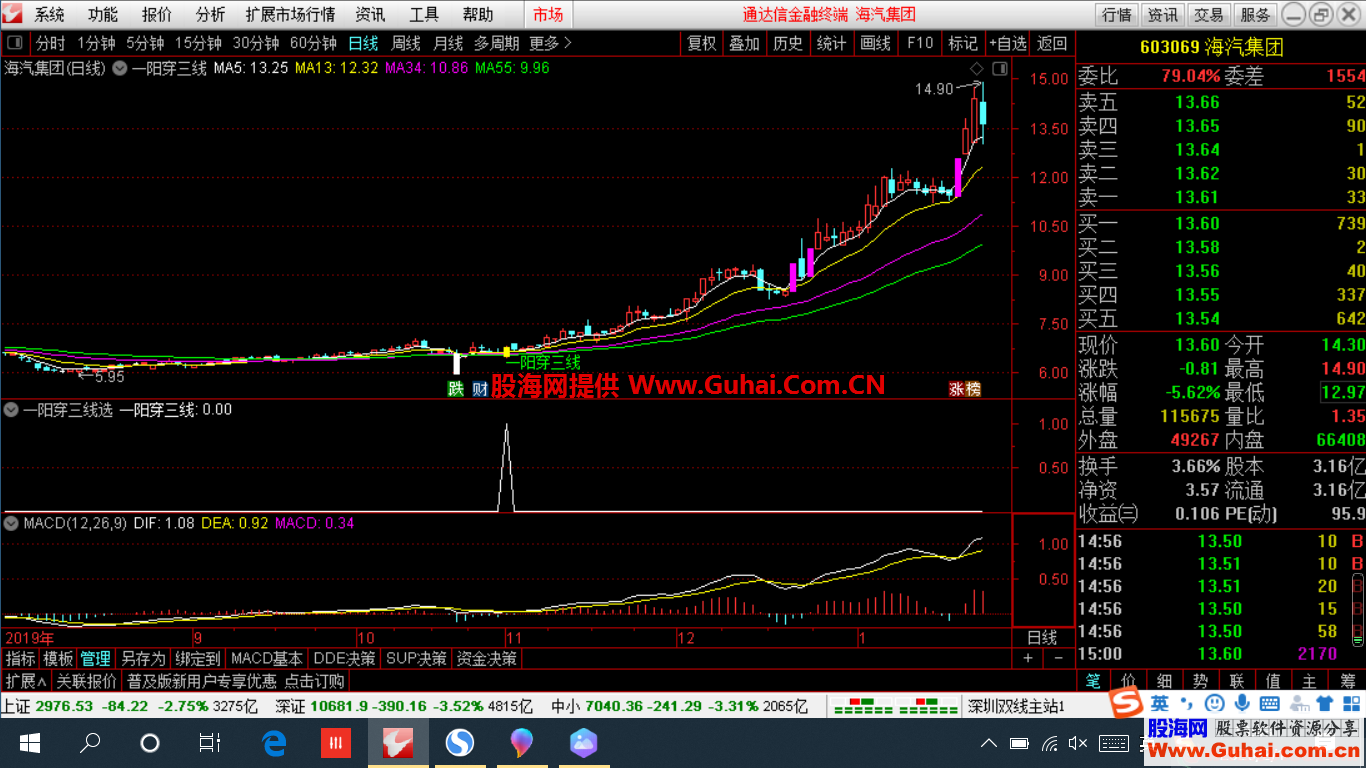The width and height of the screenshot is (1366, 768).
Task: Open Windows taskbar search
Action: tap(90, 743)
